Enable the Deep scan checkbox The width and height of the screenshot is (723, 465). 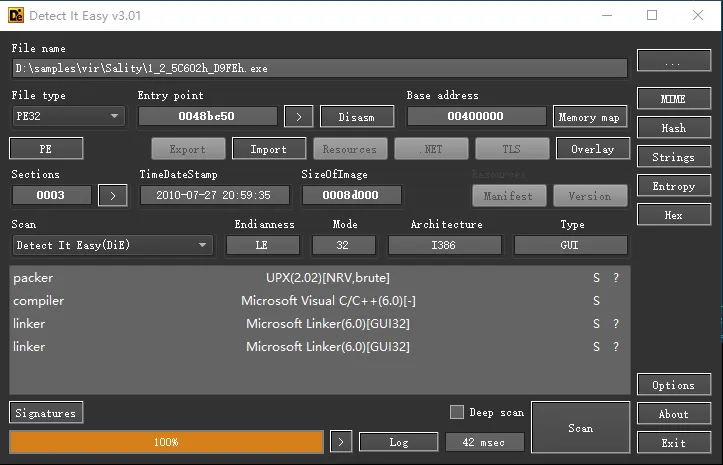[457, 412]
